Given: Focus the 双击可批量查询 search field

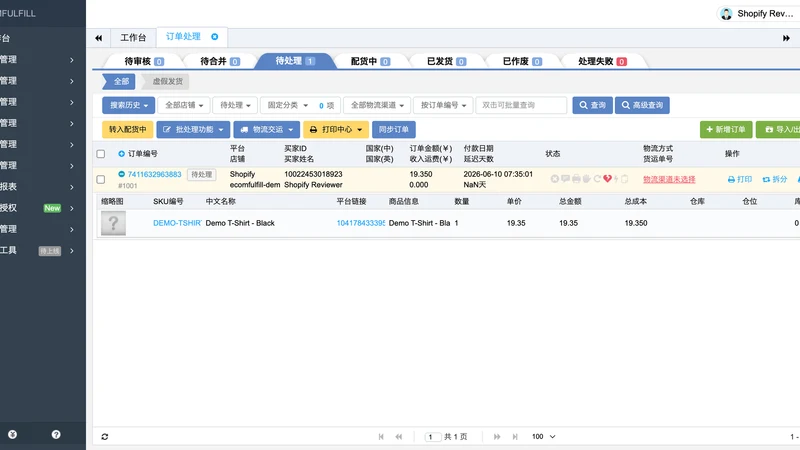Looking at the screenshot, I should point(521,105).
